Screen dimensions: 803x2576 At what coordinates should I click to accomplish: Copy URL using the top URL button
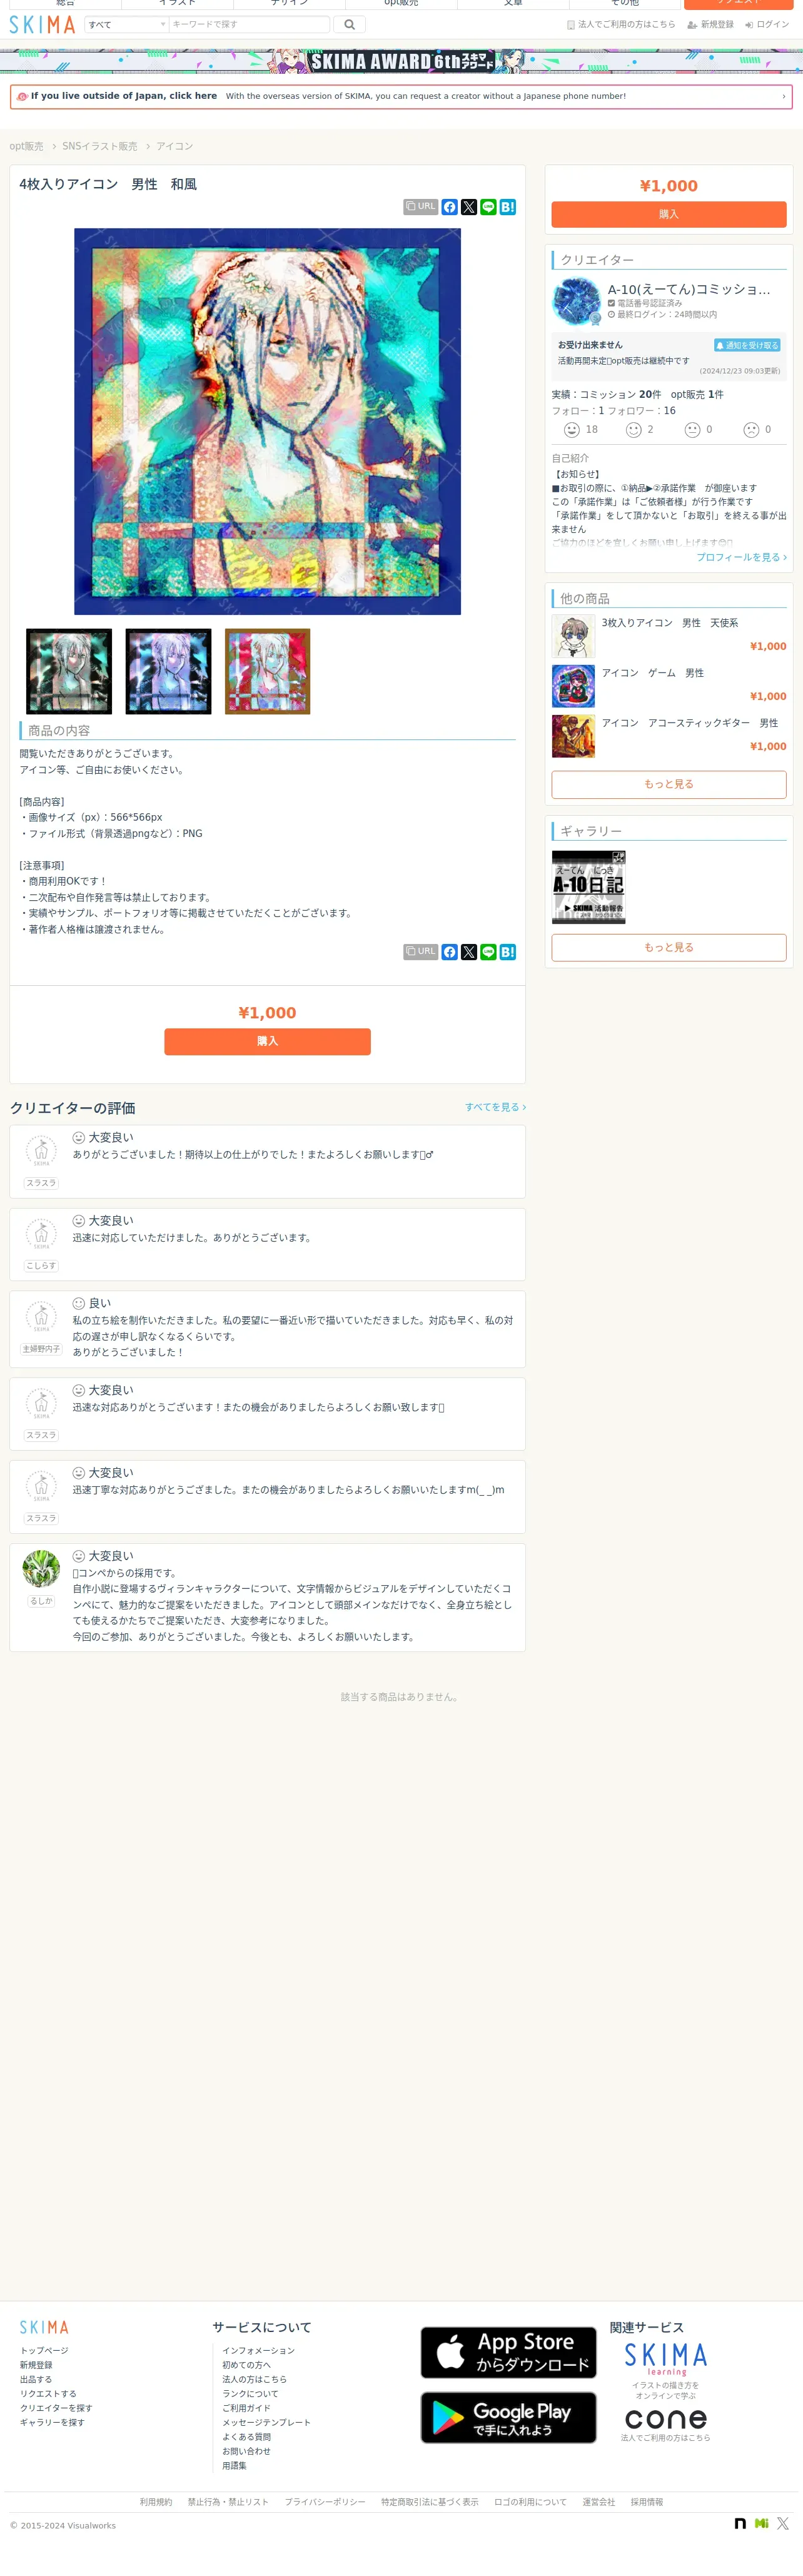coord(421,207)
